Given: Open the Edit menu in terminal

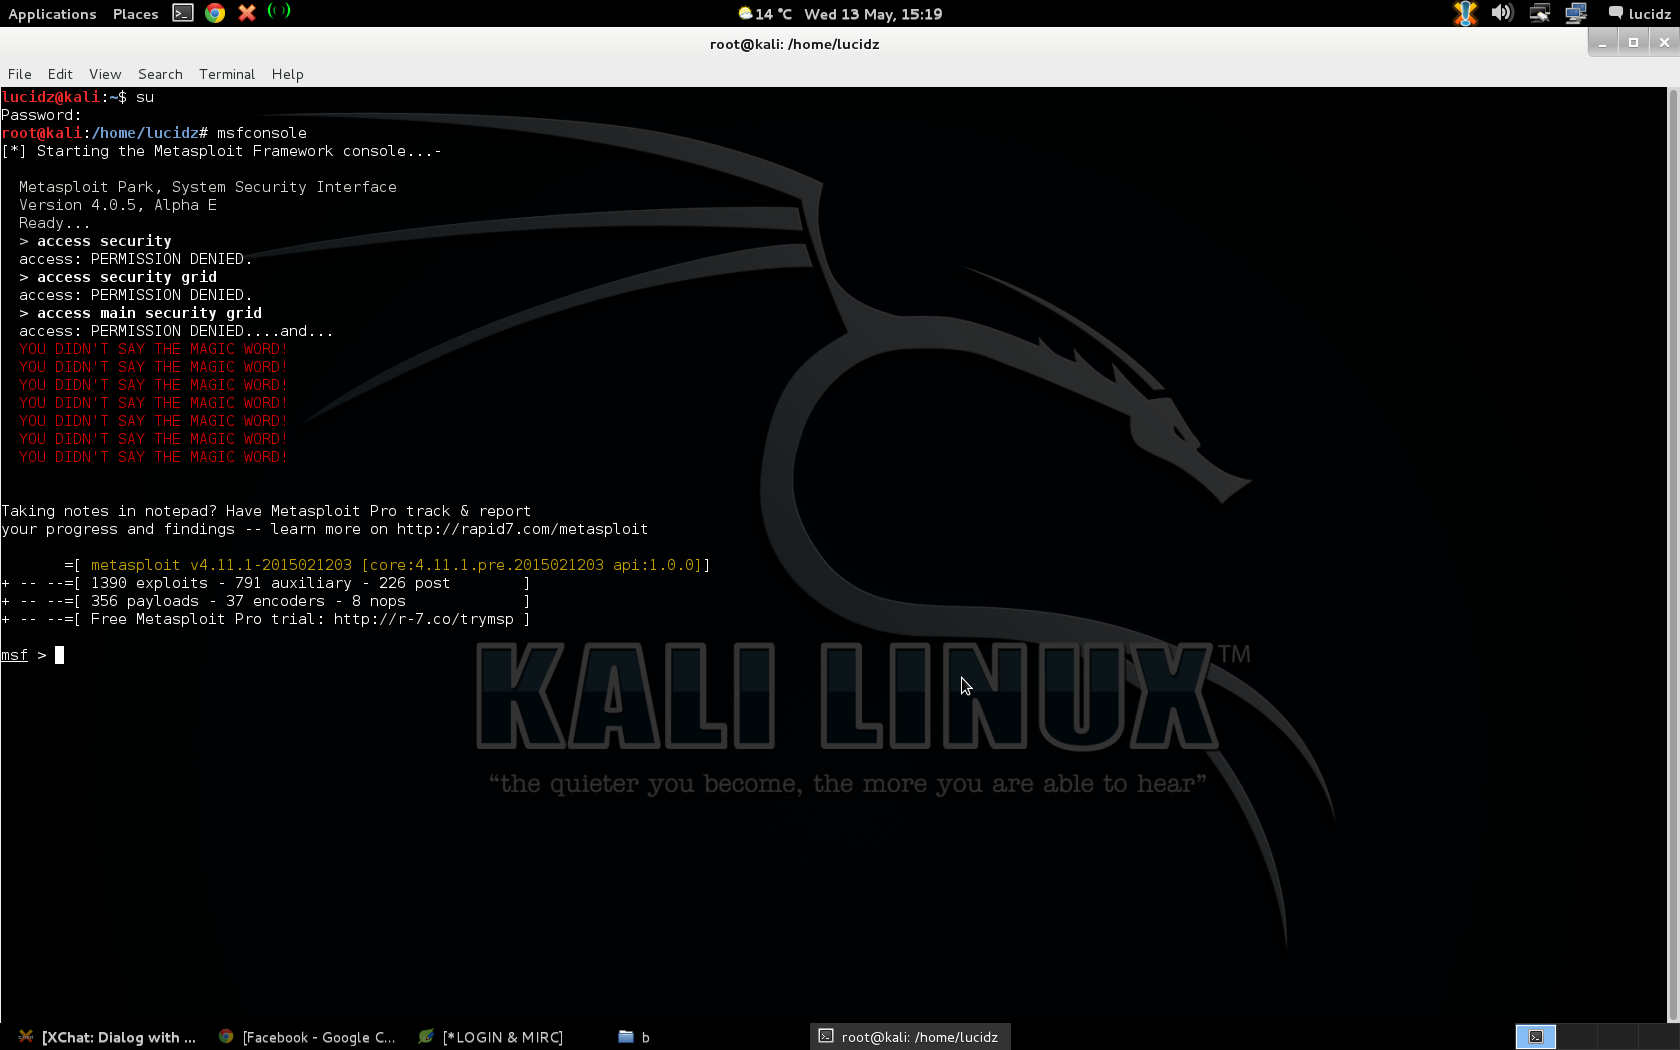Looking at the screenshot, I should coord(60,74).
